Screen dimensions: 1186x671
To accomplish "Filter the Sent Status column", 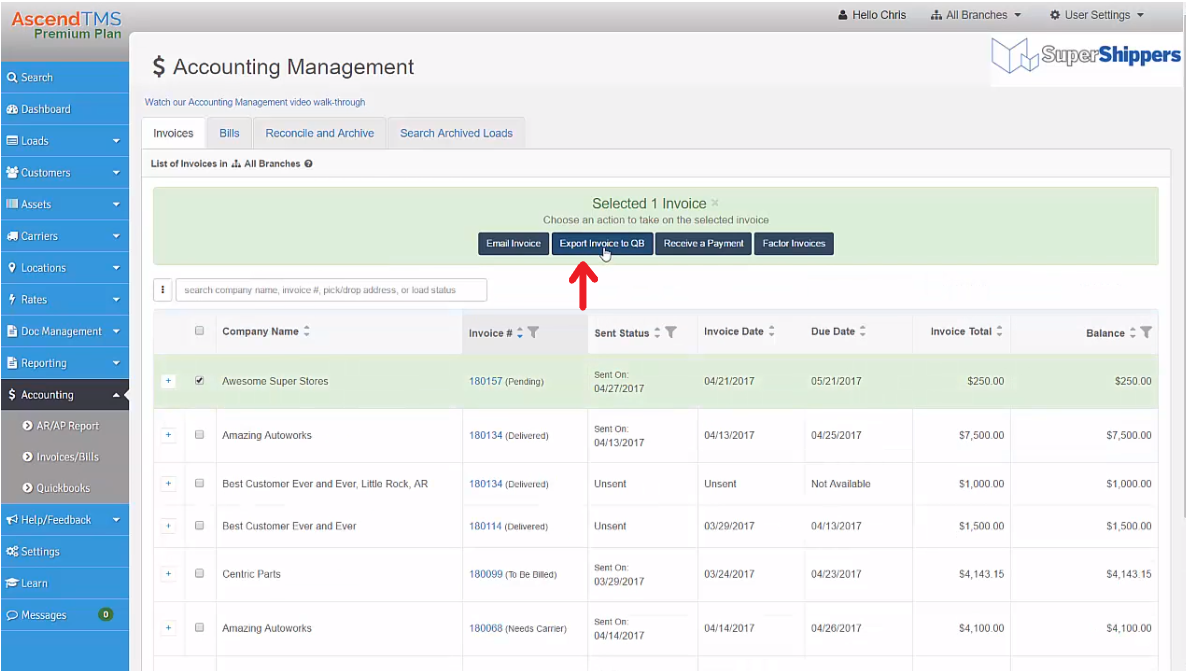I will point(671,332).
